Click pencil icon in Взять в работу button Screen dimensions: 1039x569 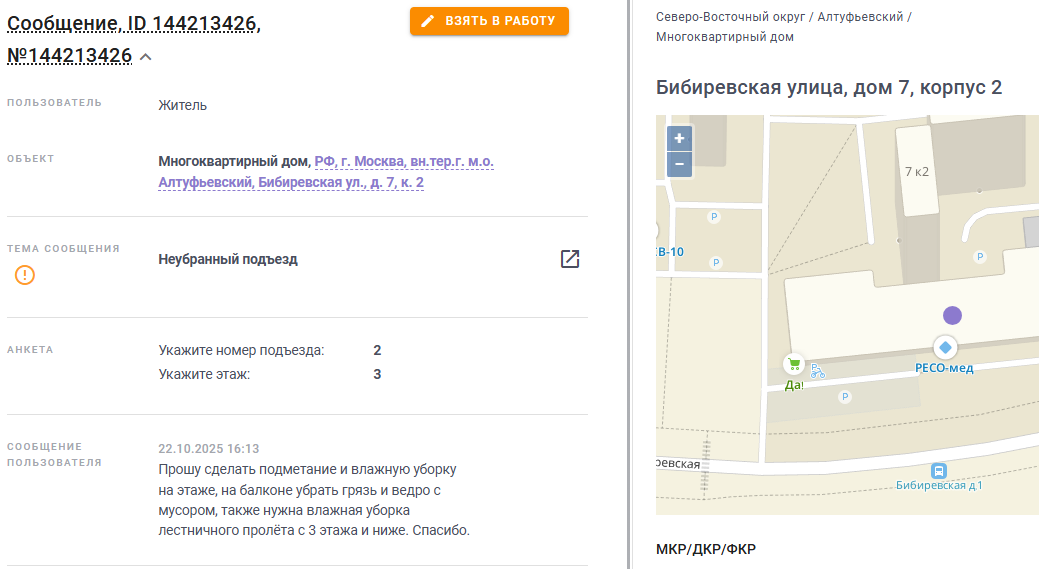pyautogui.click(x=428, y=21)
